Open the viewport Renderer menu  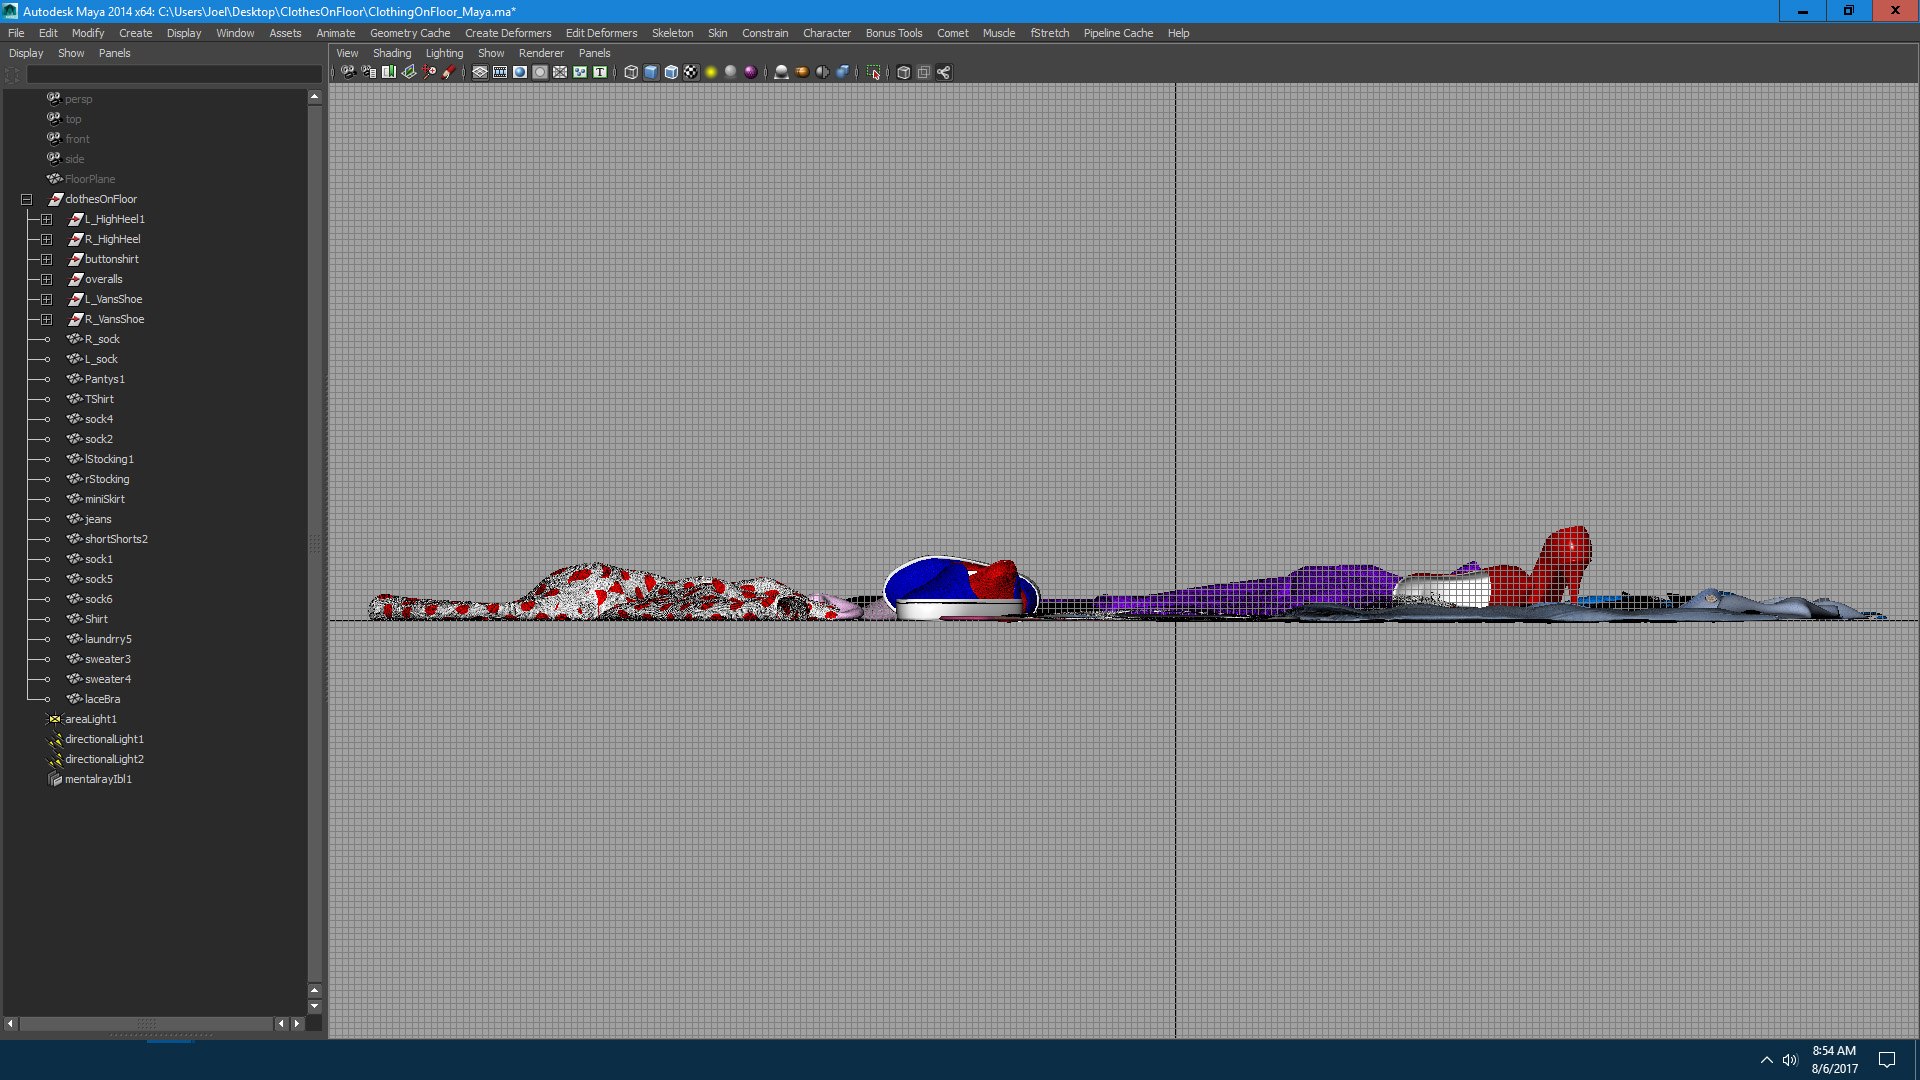pos(541,53)
